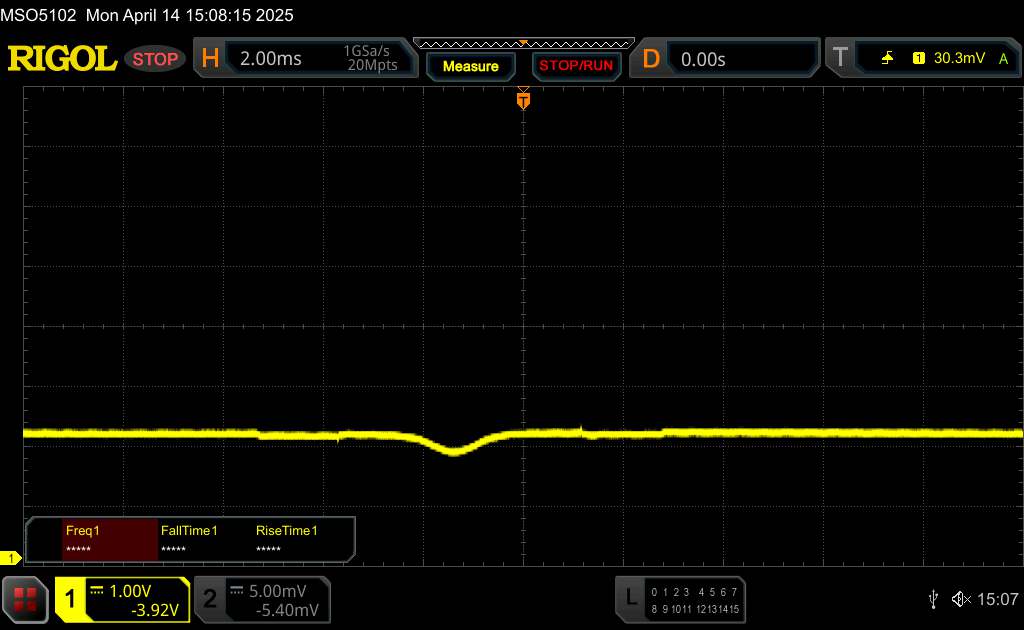Open the red grid function menu icon

point(26,598)
